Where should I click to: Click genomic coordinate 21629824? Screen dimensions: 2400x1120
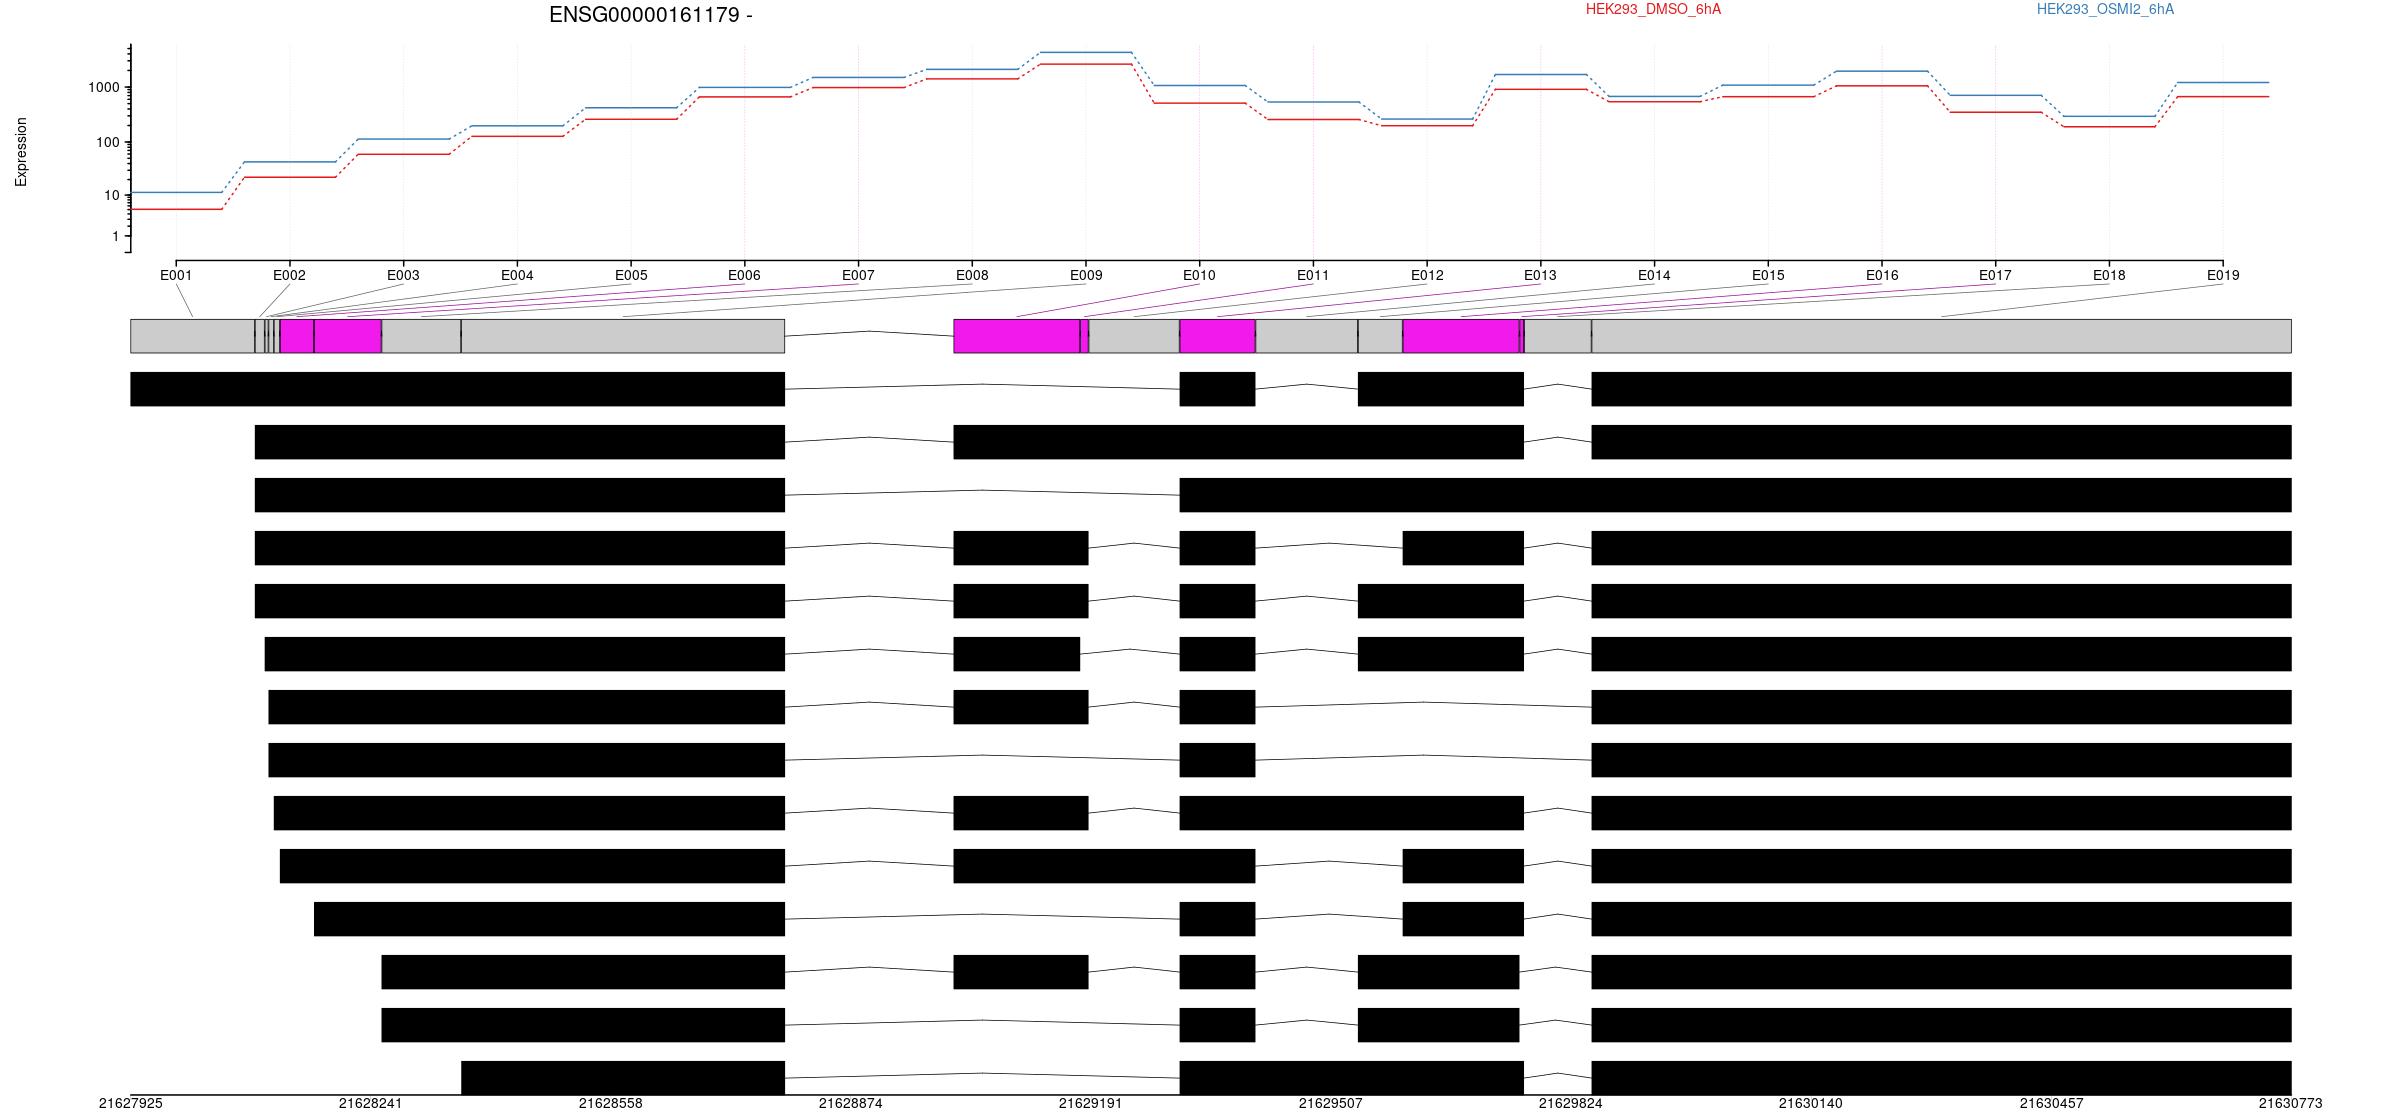tap(1570, 1104)
